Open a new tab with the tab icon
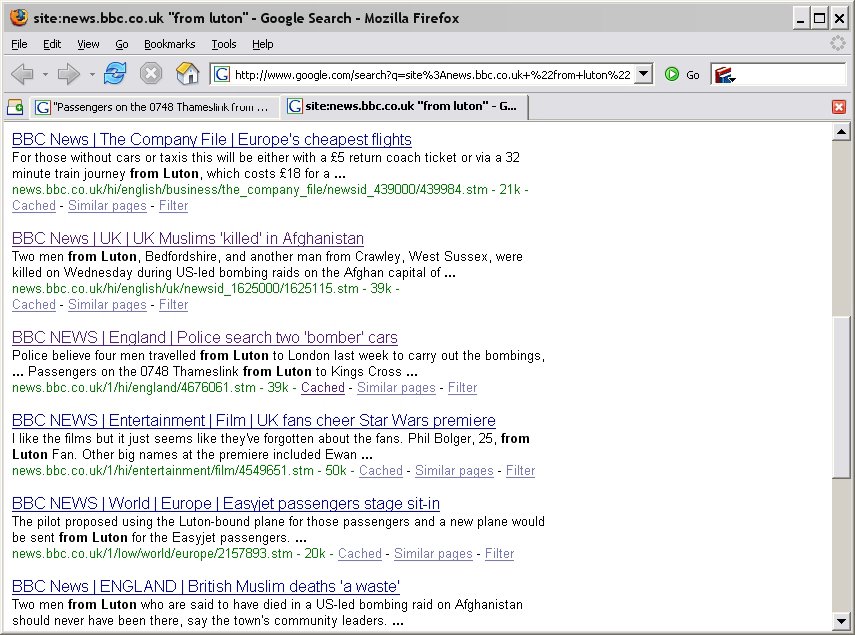 point(15,107)
